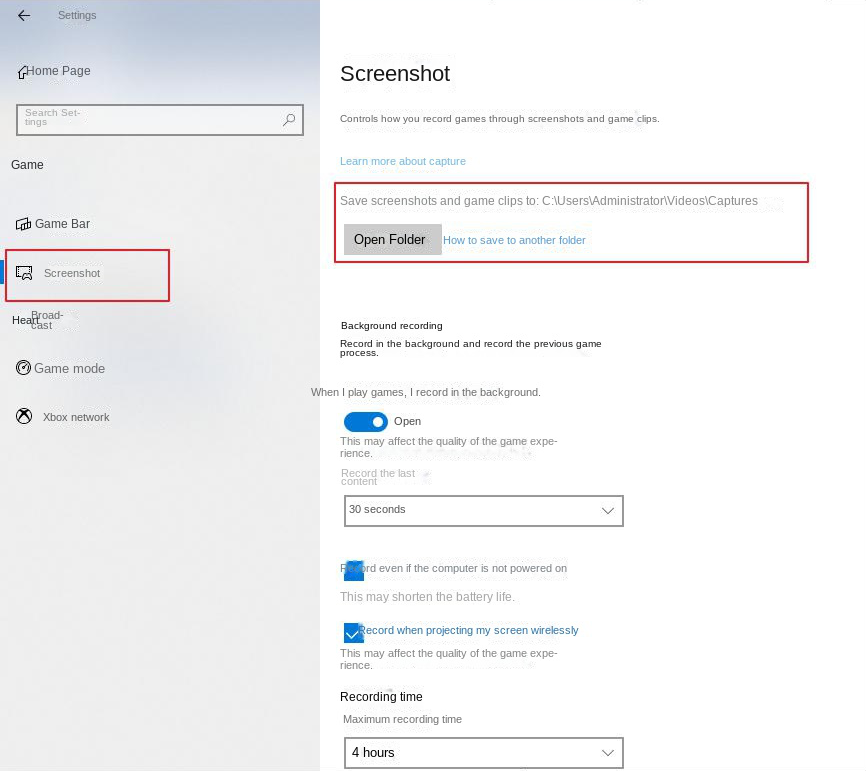Select the Xbox network menu item
This screenshot has height=771, width=866.
tap(76, 417)
